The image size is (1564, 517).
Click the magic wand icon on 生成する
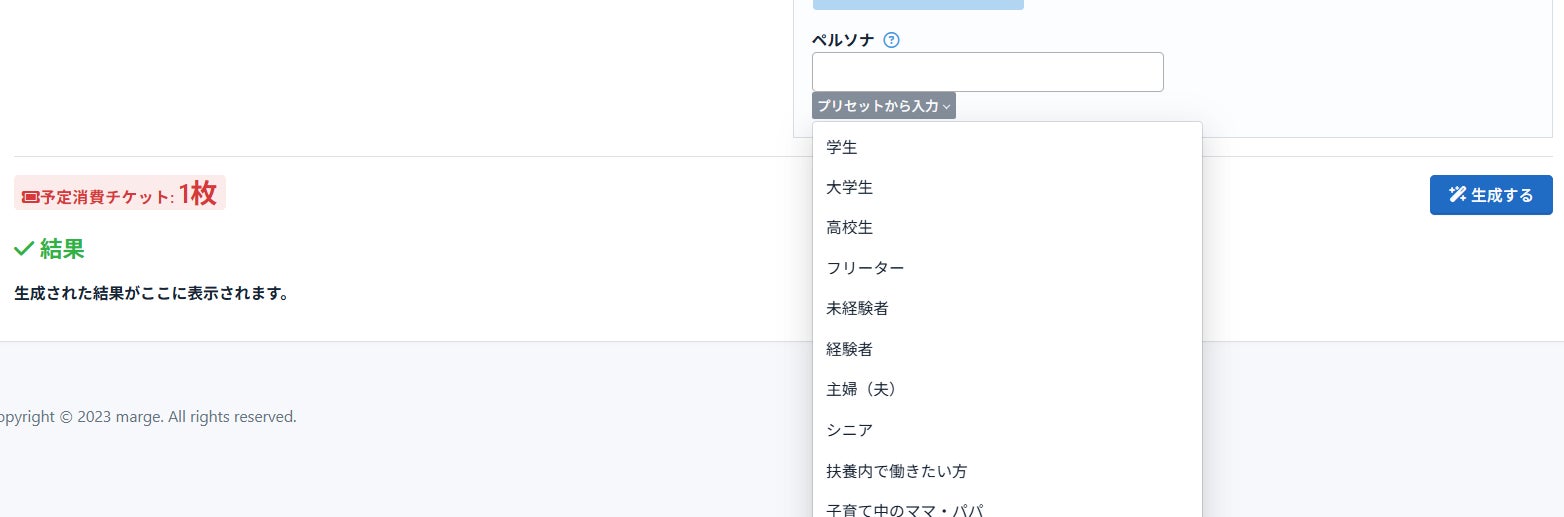pos(1457,195)
